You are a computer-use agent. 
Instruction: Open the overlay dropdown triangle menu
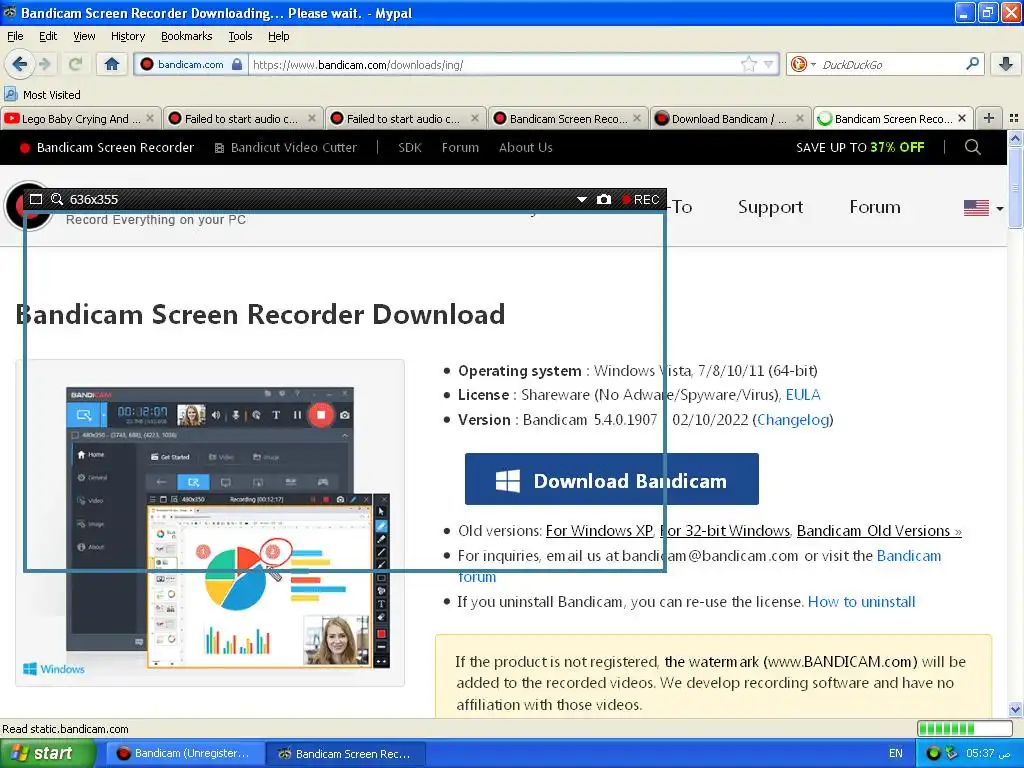581,199
